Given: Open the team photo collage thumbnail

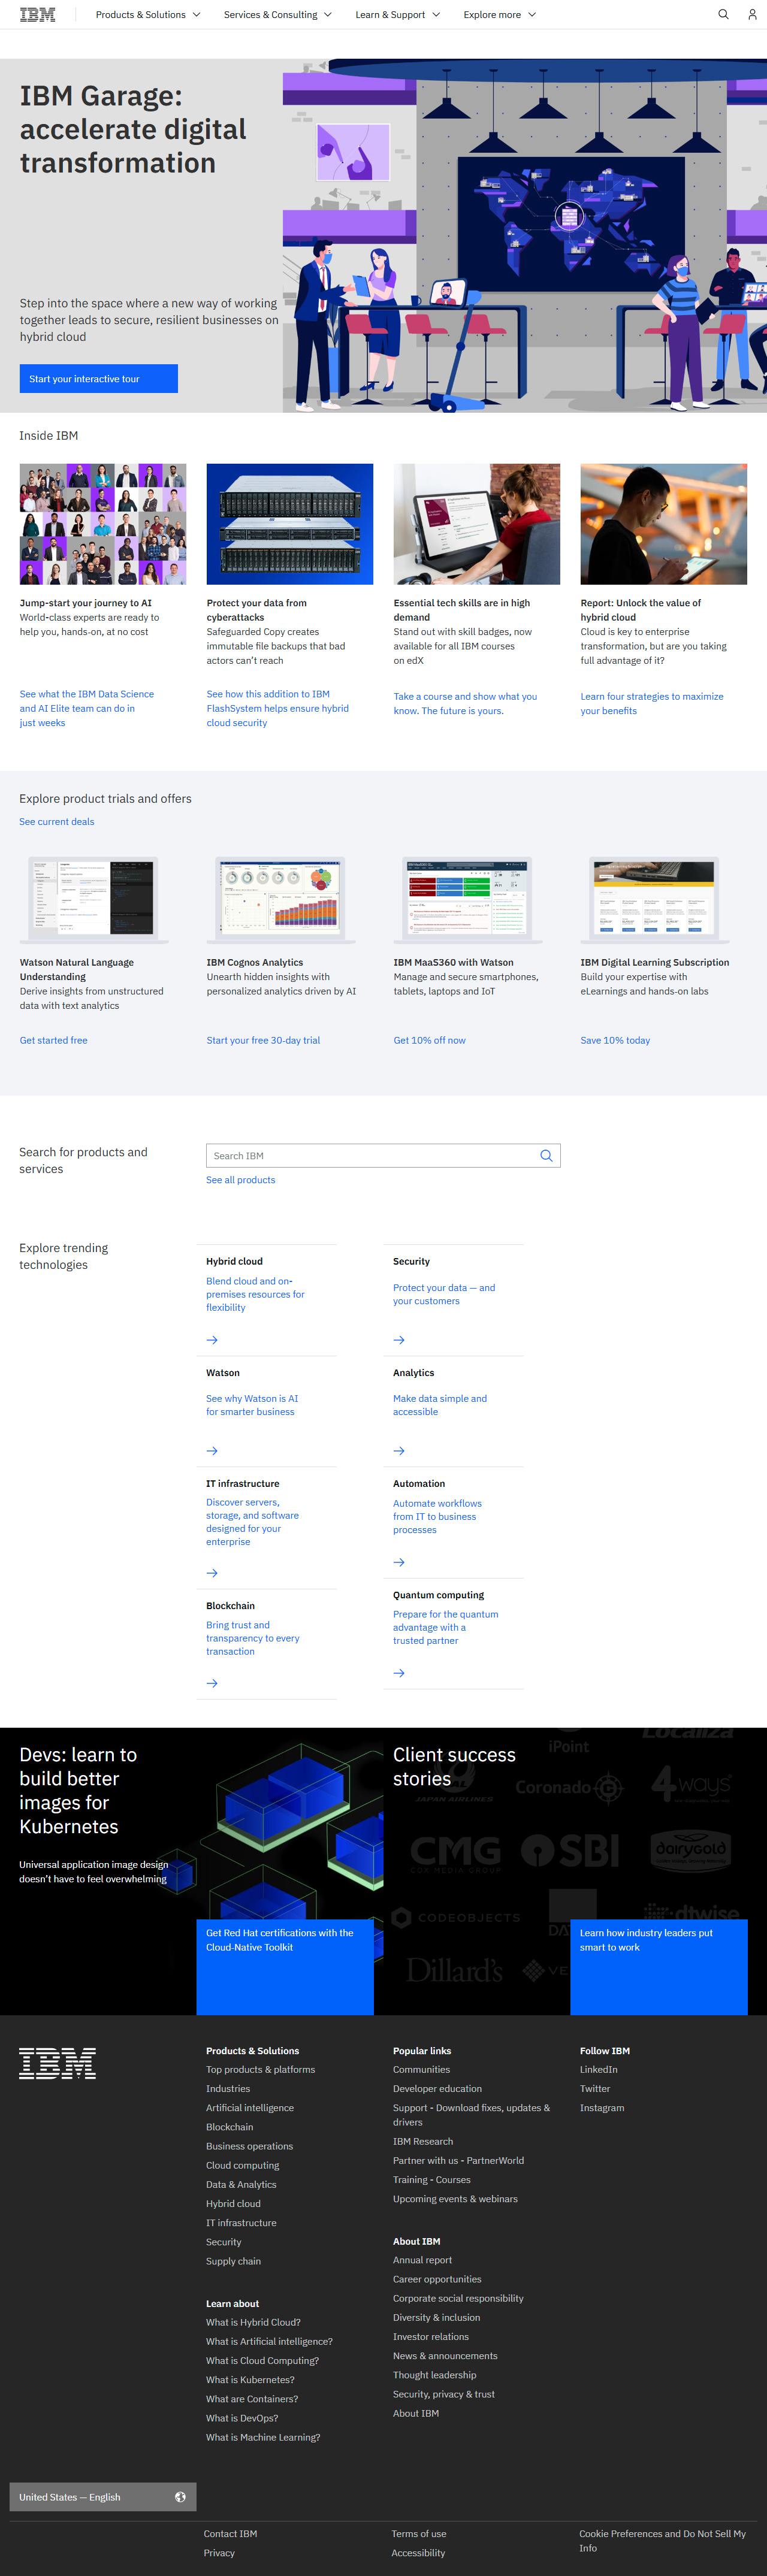Looking at the screenshot, I should 103,523.
